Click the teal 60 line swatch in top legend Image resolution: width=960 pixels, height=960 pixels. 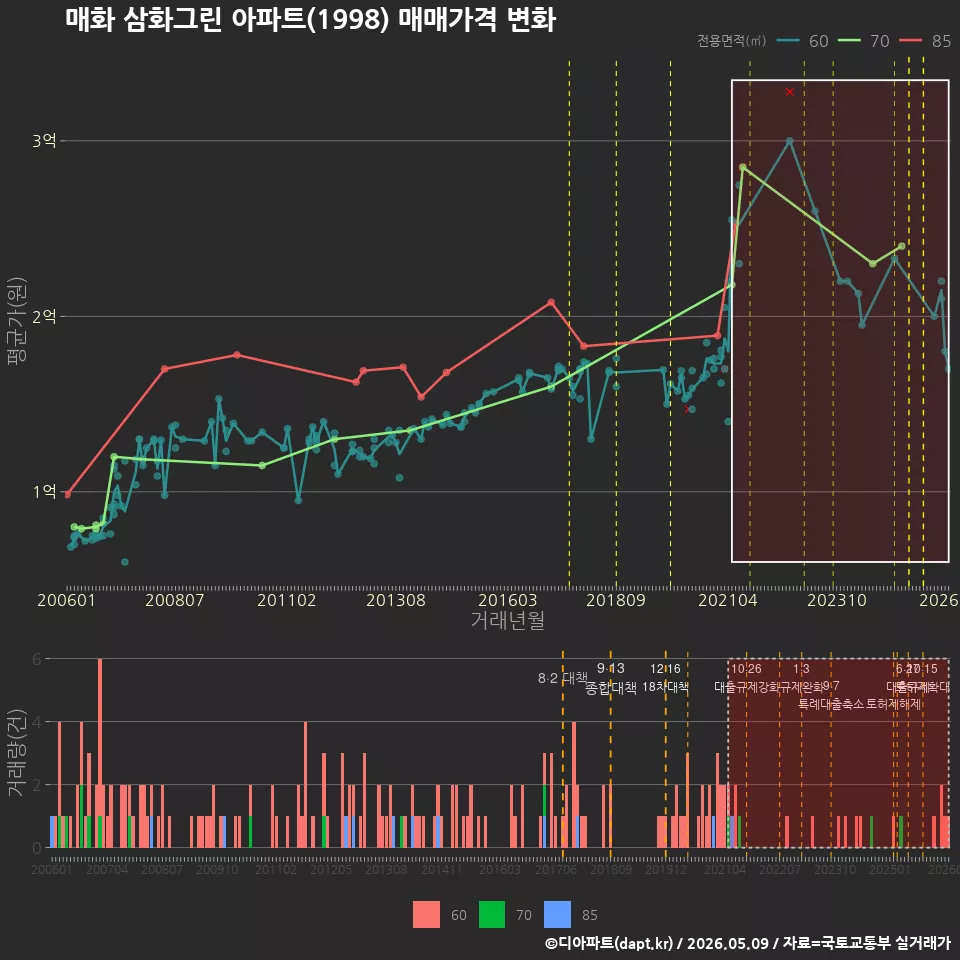(788, 41)
